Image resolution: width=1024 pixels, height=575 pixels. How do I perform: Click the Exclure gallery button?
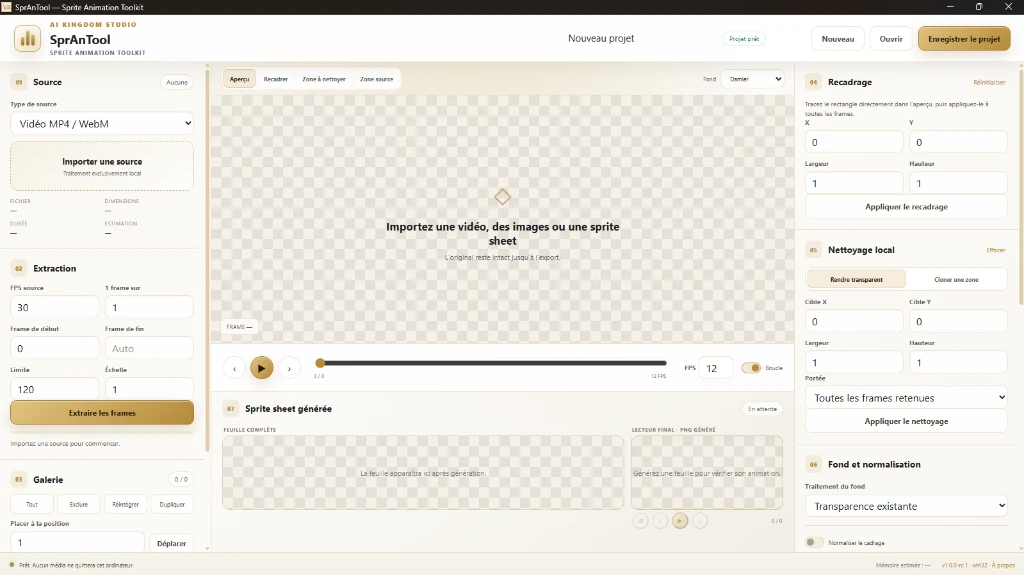point(78,504)
